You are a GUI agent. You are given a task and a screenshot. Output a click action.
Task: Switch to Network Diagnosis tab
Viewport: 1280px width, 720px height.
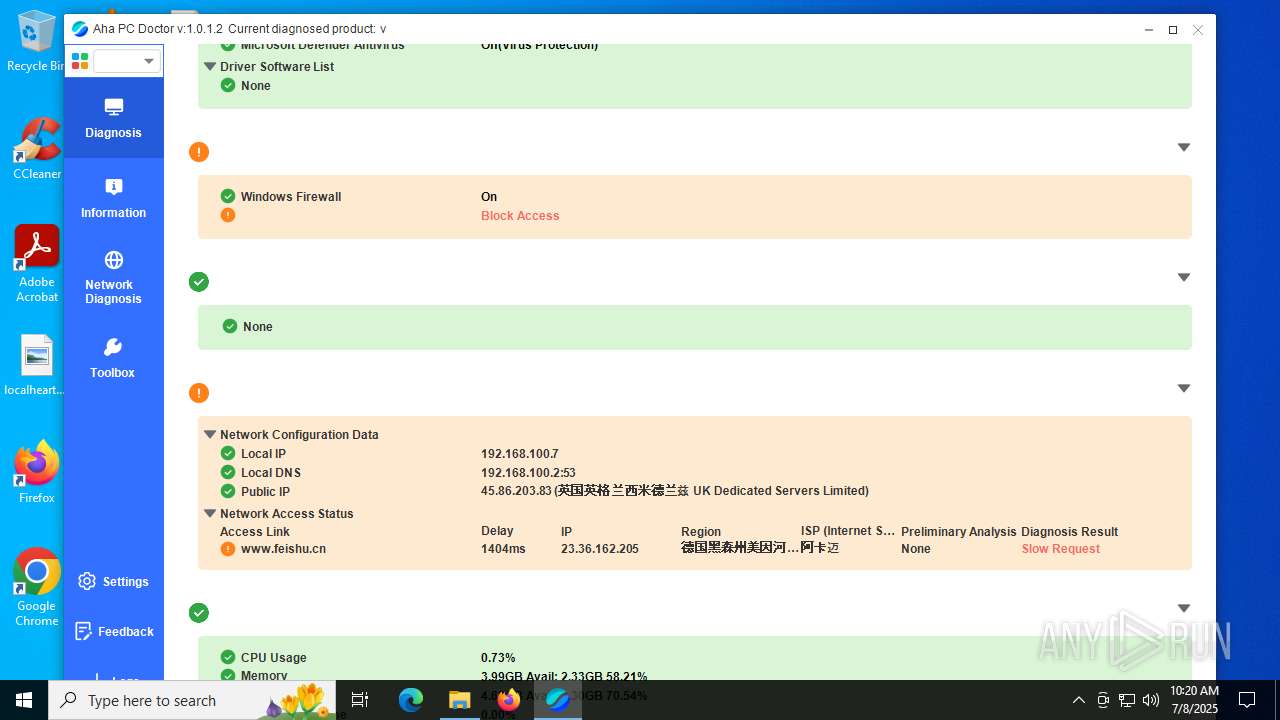(113, 277)
